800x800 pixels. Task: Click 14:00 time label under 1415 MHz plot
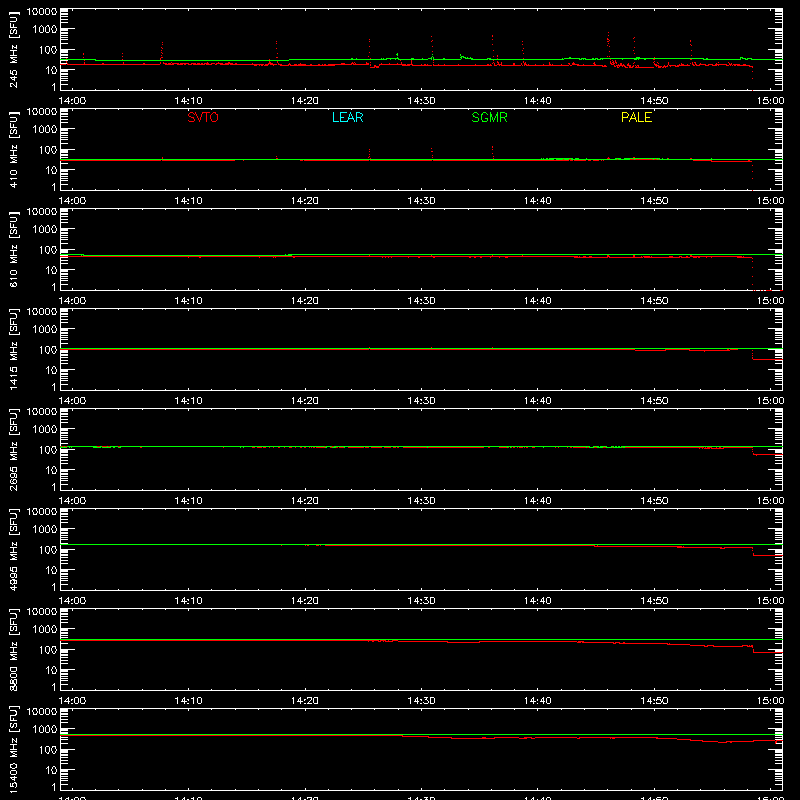(x=72, y=401)
